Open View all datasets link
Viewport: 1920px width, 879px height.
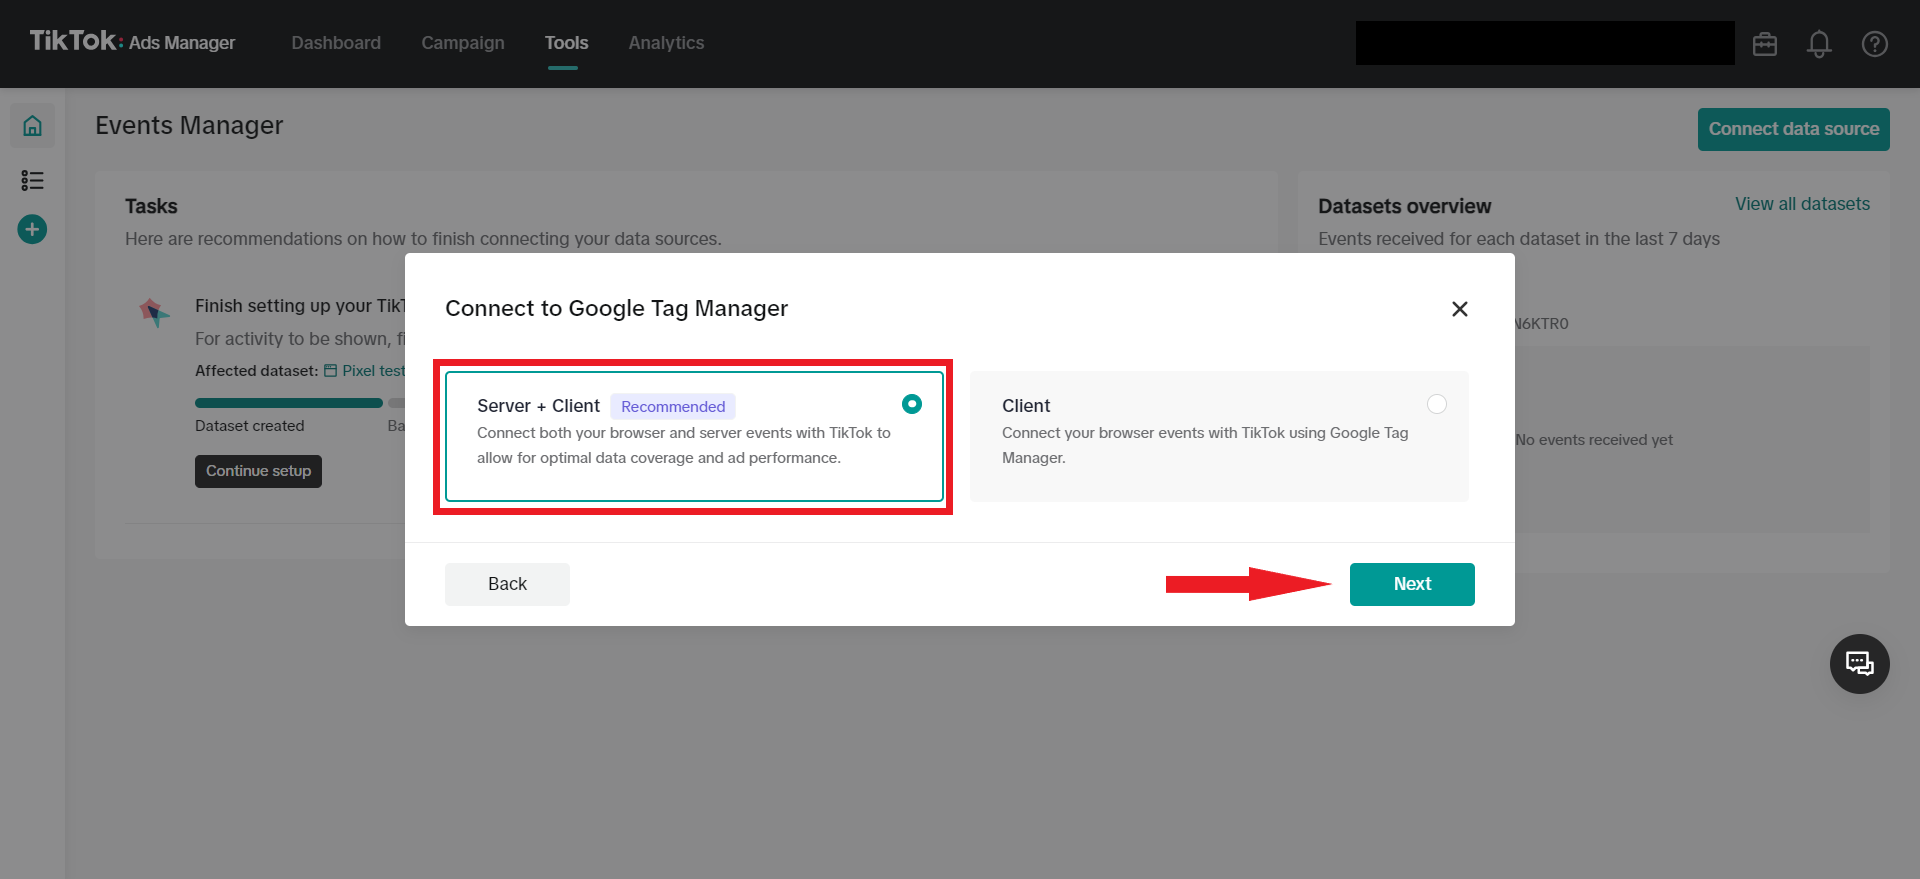[1802, 204]
